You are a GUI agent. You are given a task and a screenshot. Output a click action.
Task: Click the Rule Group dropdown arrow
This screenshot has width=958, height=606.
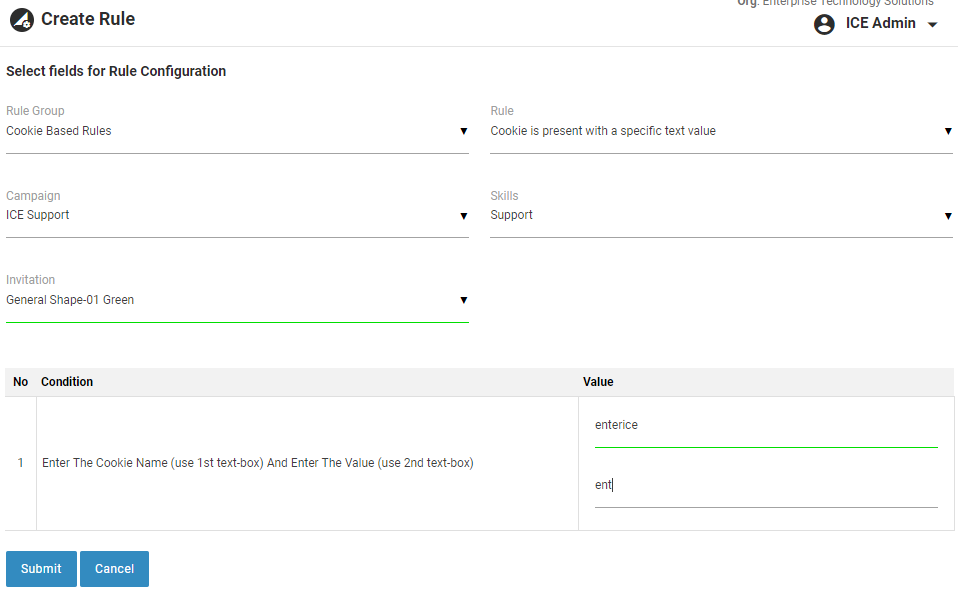[463, 131]
